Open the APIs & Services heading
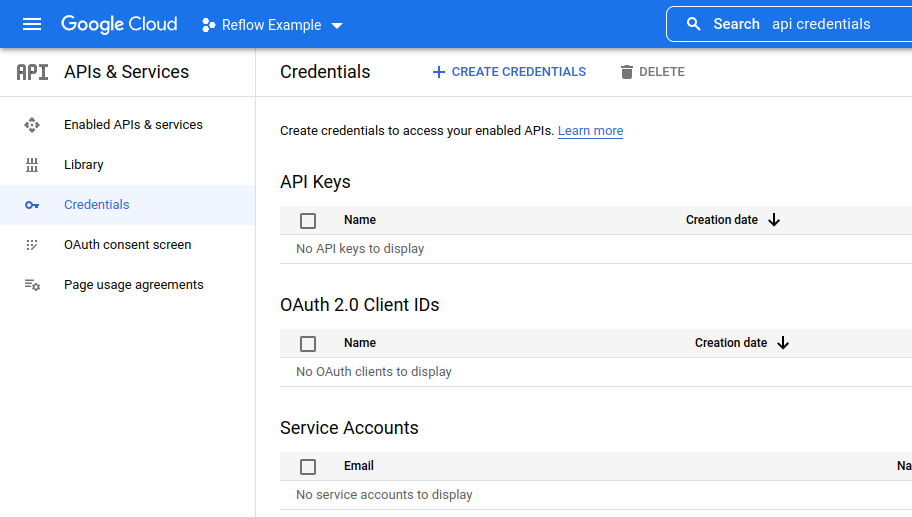The image size is (912, 517). pos(126,72)
